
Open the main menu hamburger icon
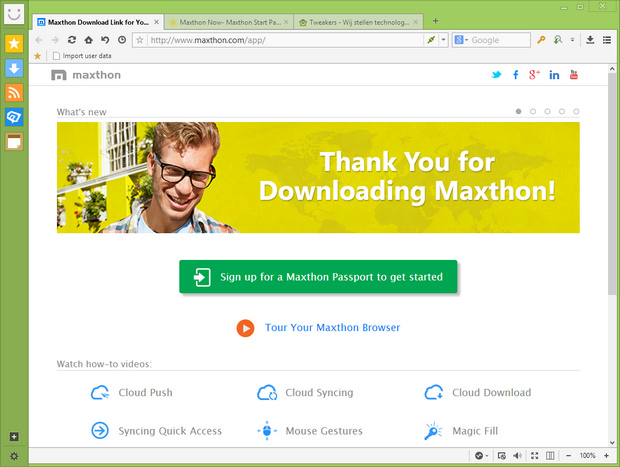[x=607, y=40]
